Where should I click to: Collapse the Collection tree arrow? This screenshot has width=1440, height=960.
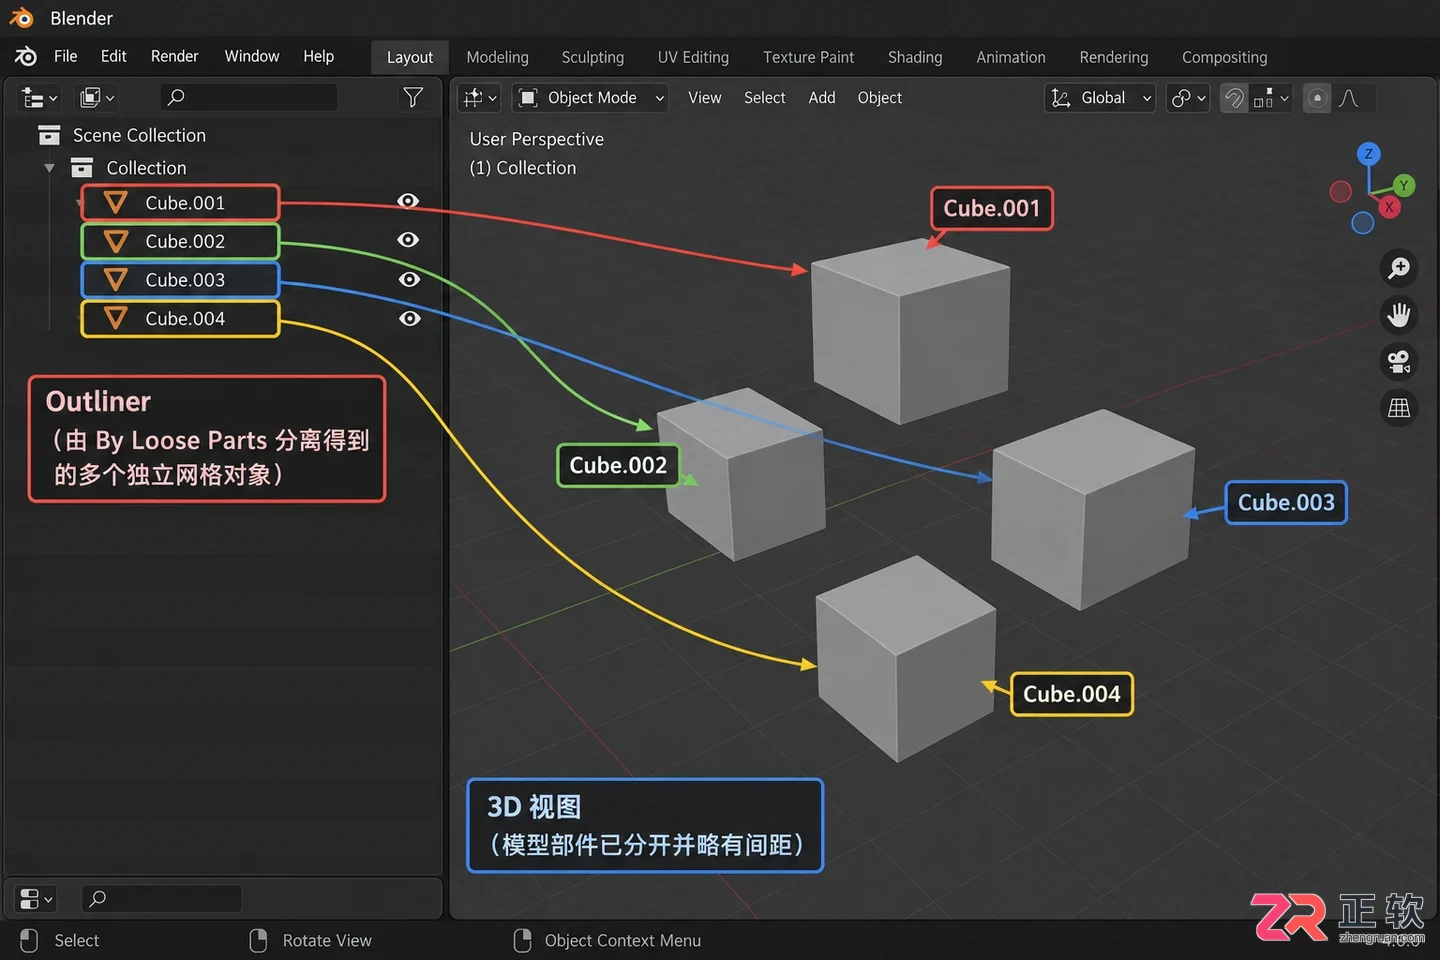(49, 168)
